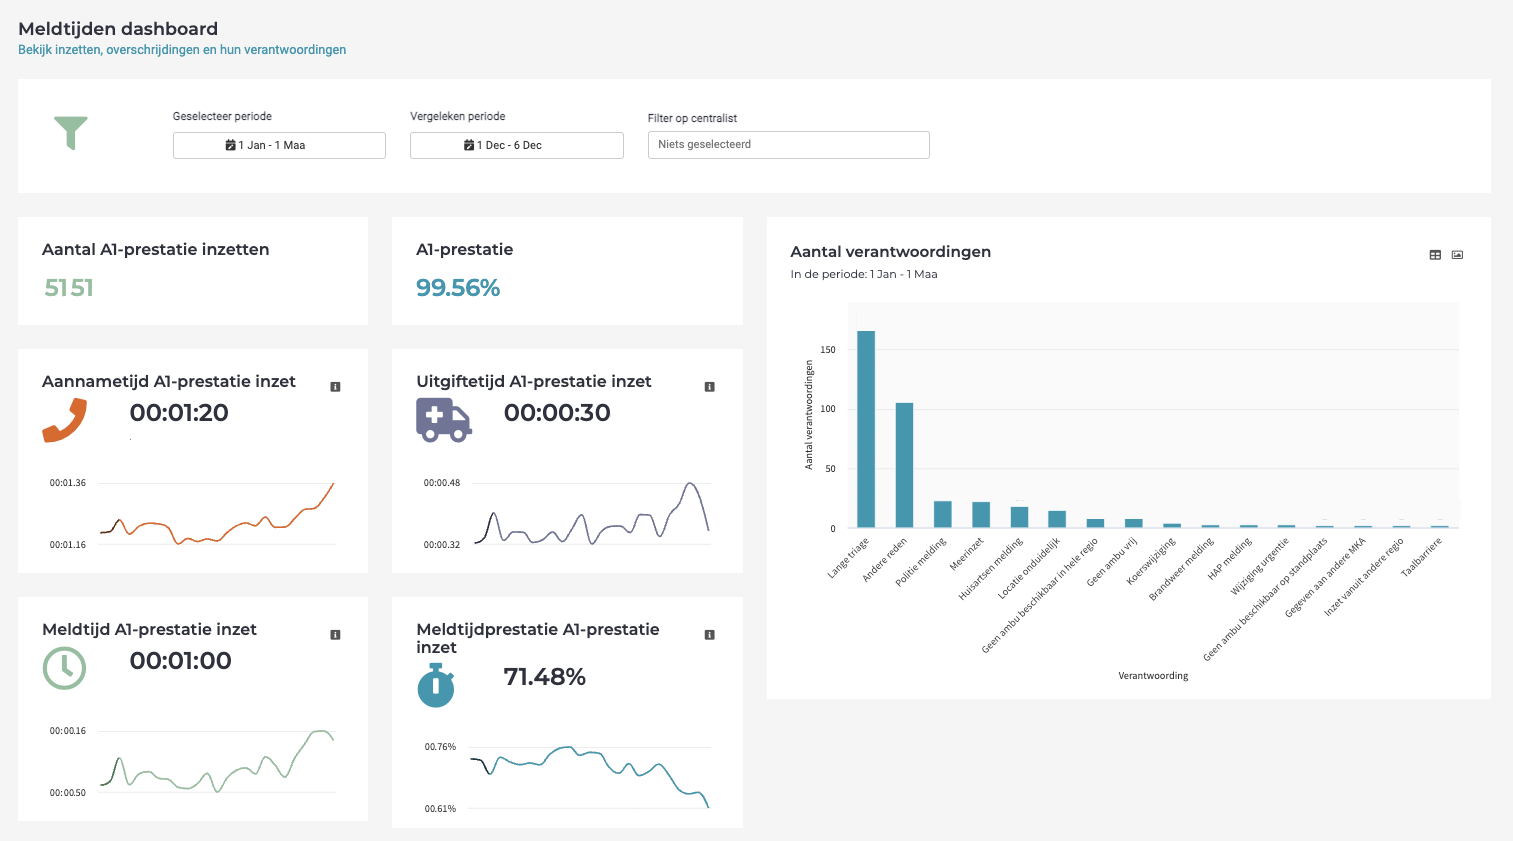Click the Bekijk inzetten subtitle text
Screen dimensions: 1513x841
[x=182, y=50]
